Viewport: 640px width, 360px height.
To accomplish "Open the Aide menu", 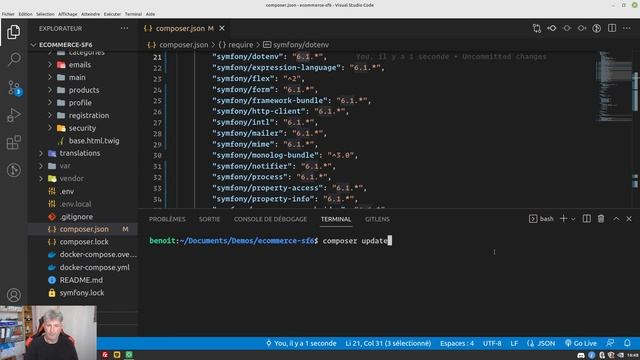I will (x=150, y=14).
